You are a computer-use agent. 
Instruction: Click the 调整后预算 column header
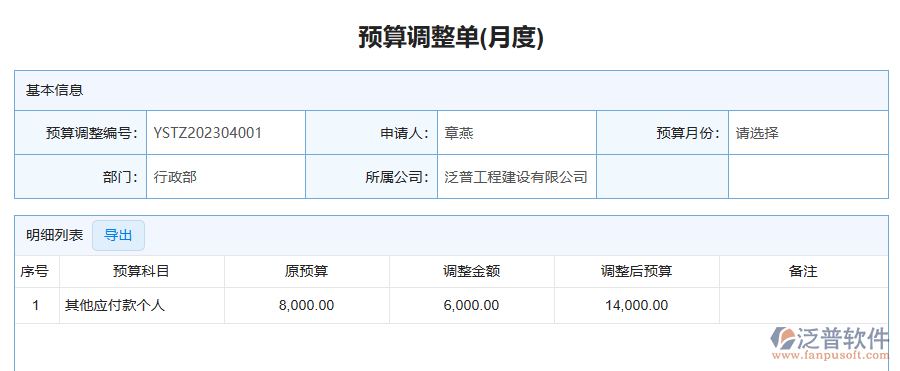(637, 272)
